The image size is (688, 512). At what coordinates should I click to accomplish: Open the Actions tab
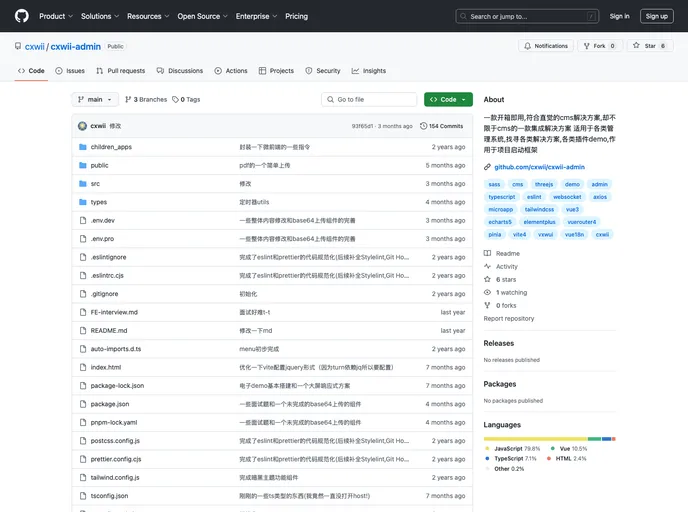(231, 71)
